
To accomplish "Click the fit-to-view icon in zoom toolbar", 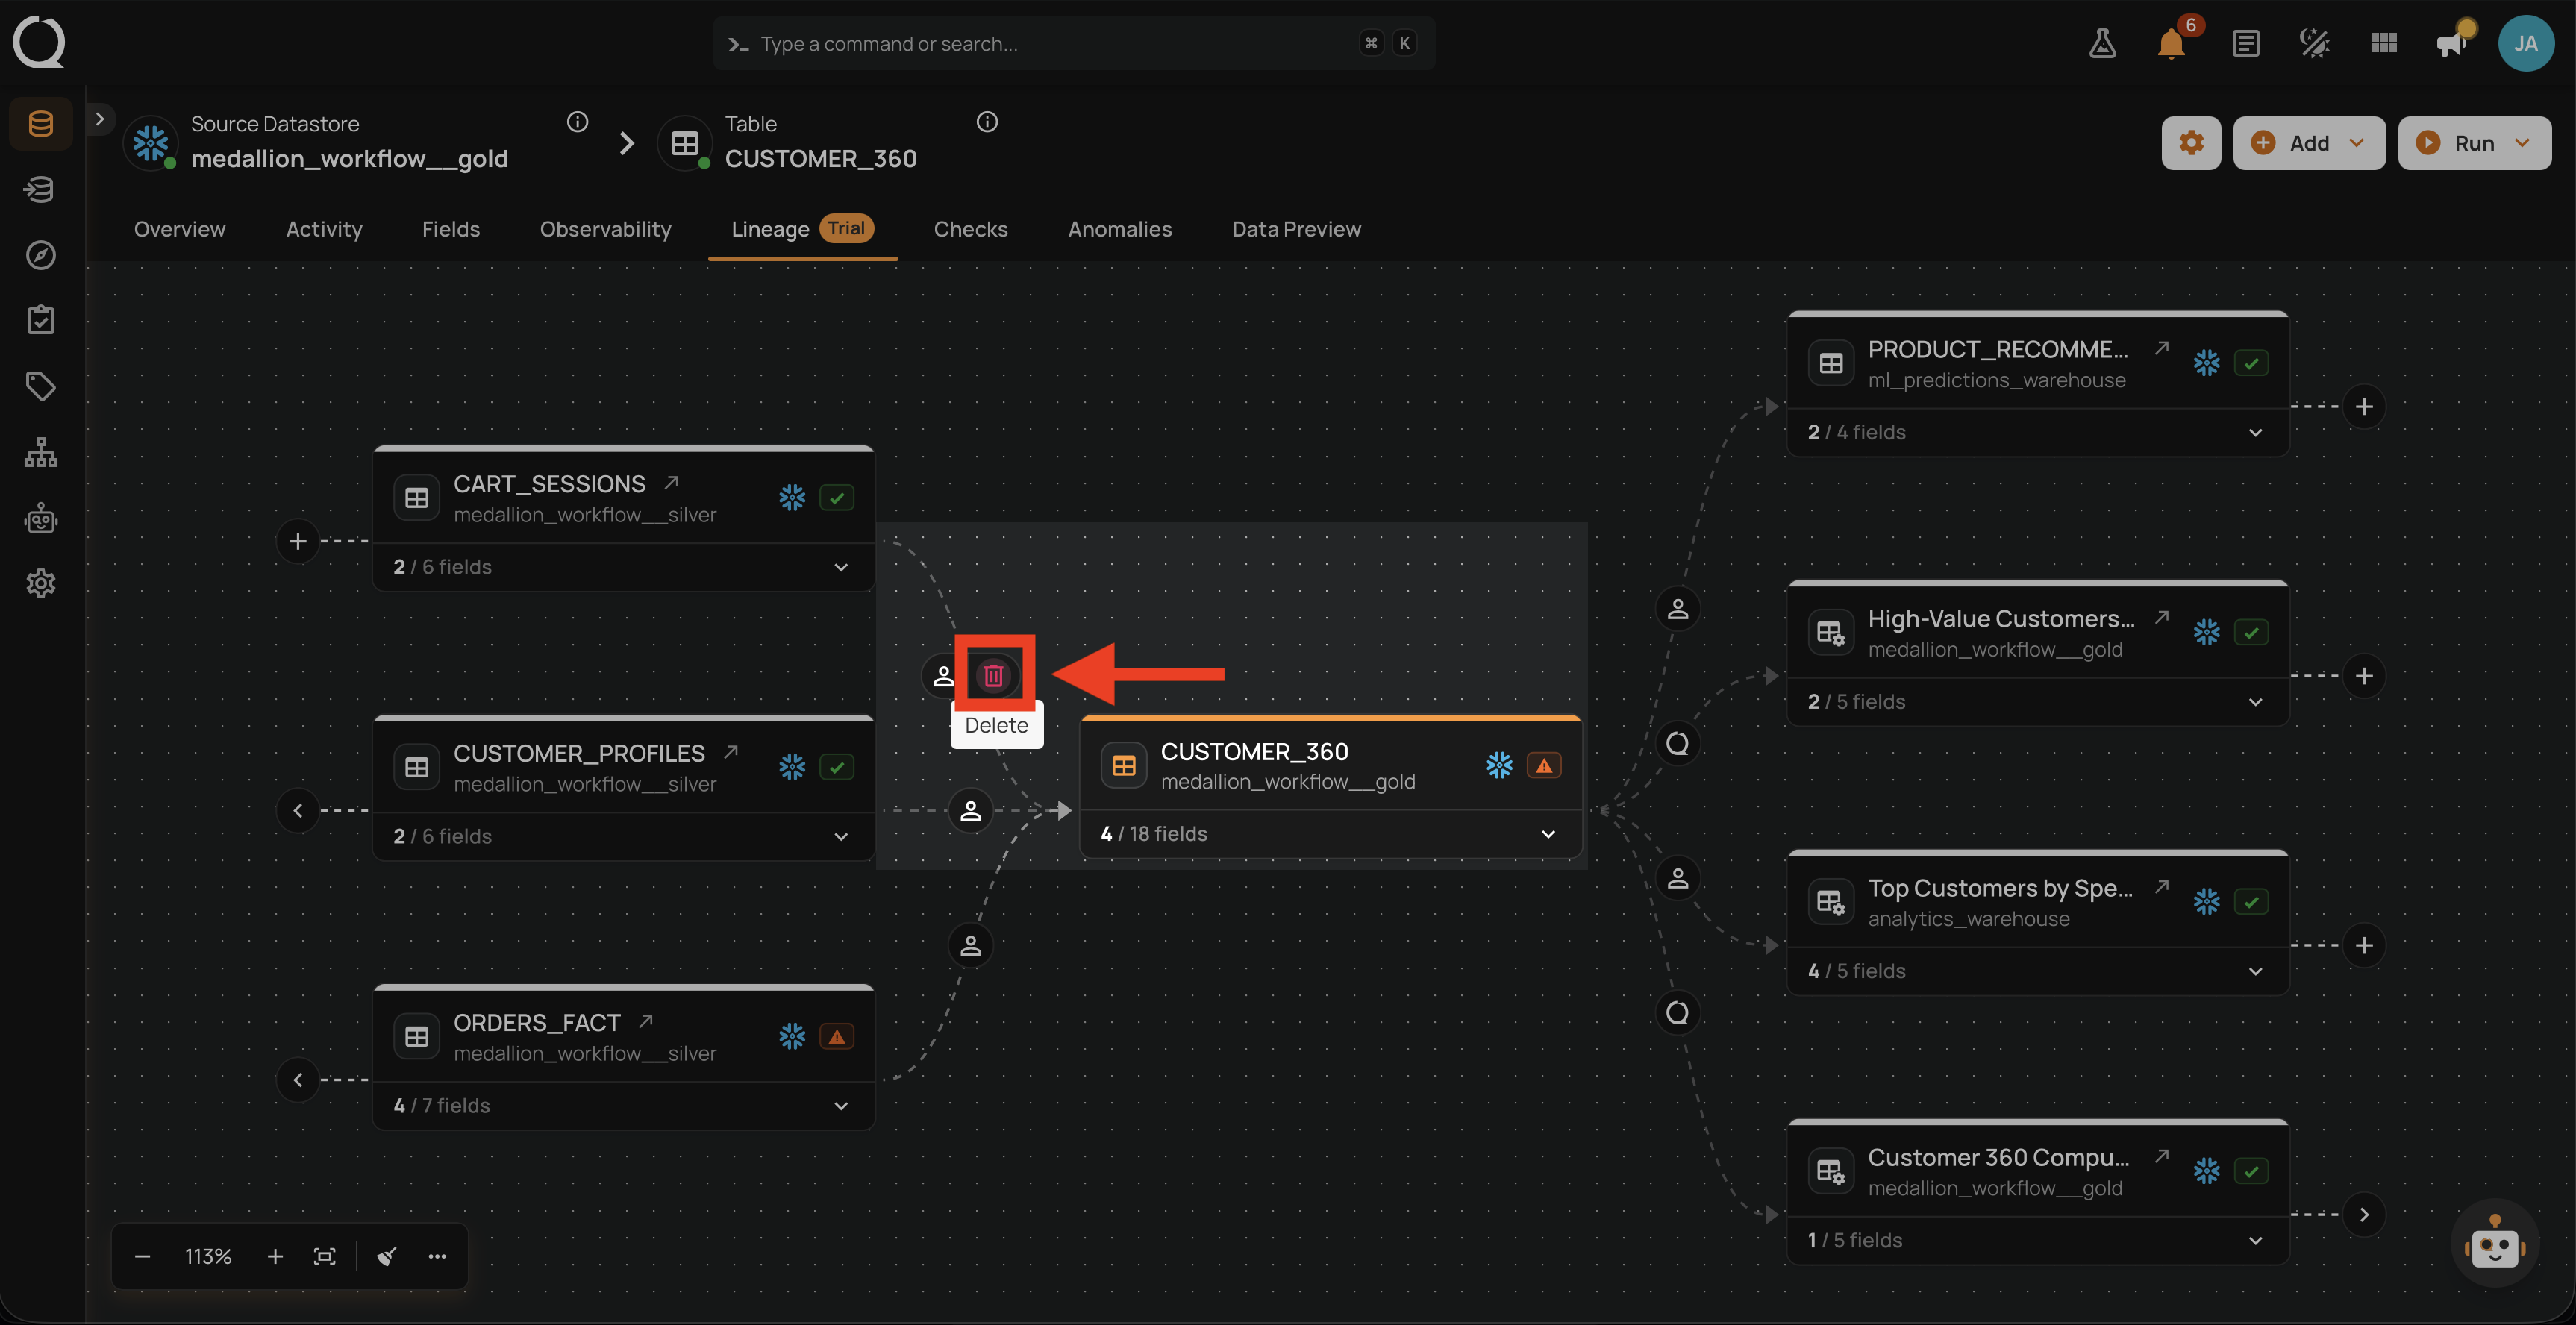I will (x=325, y=1256).
